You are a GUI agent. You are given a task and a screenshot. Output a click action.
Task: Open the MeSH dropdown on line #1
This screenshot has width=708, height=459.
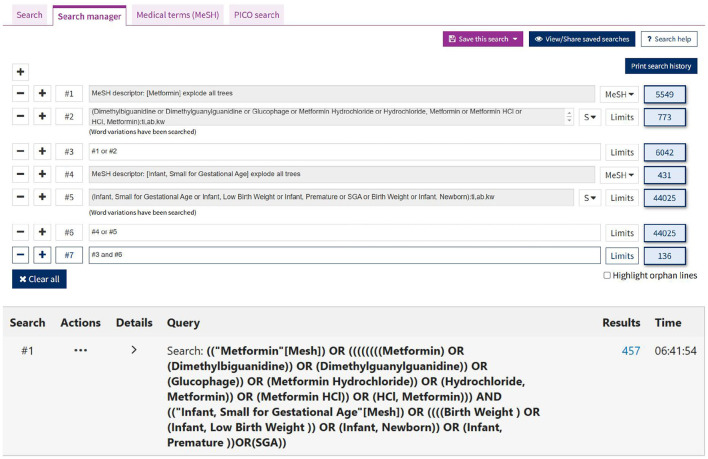(x=619, y=94)
